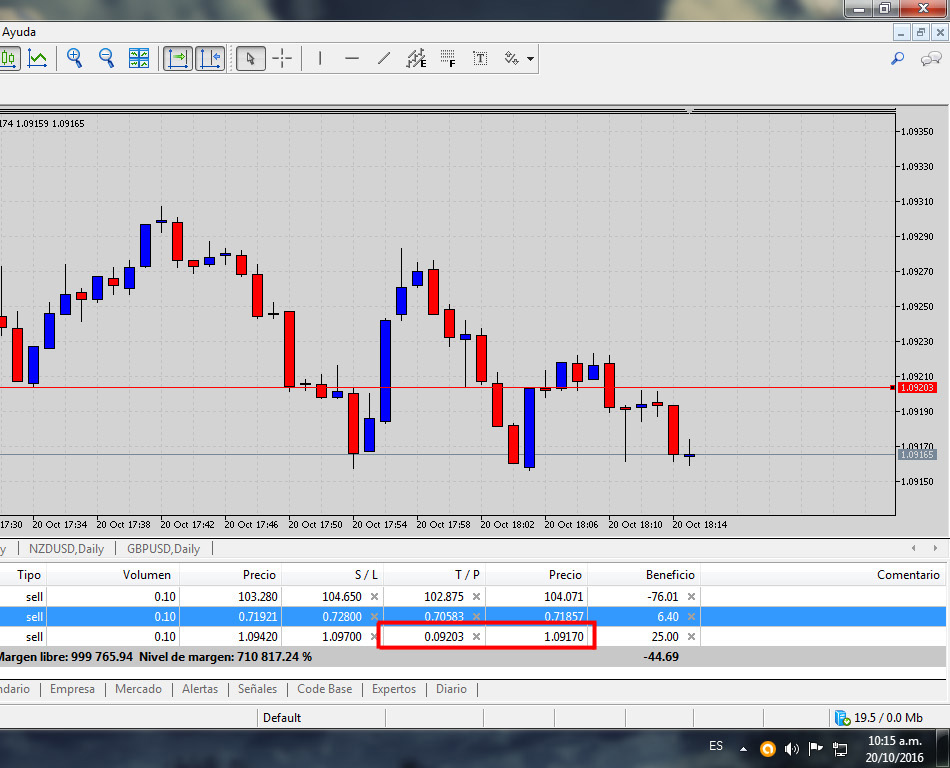Select the Crosshair tool

(282, 58)
